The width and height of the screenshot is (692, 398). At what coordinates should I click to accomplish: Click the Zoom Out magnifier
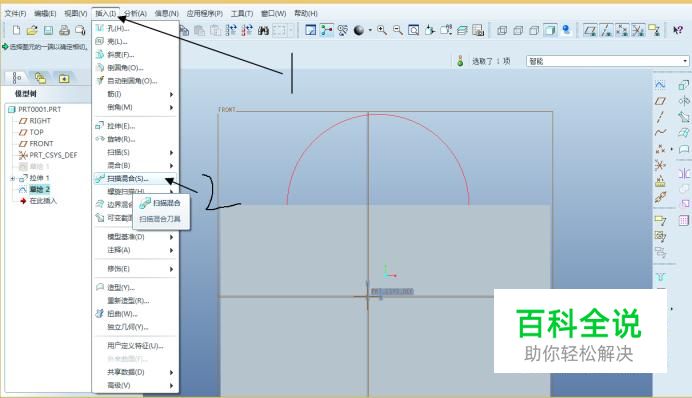[x=398, y=30]
